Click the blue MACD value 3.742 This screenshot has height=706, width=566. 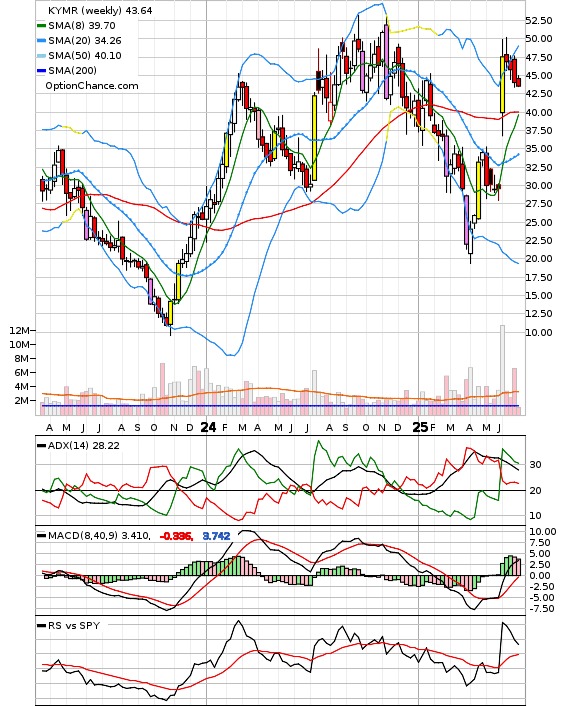(x=216, y=536)
